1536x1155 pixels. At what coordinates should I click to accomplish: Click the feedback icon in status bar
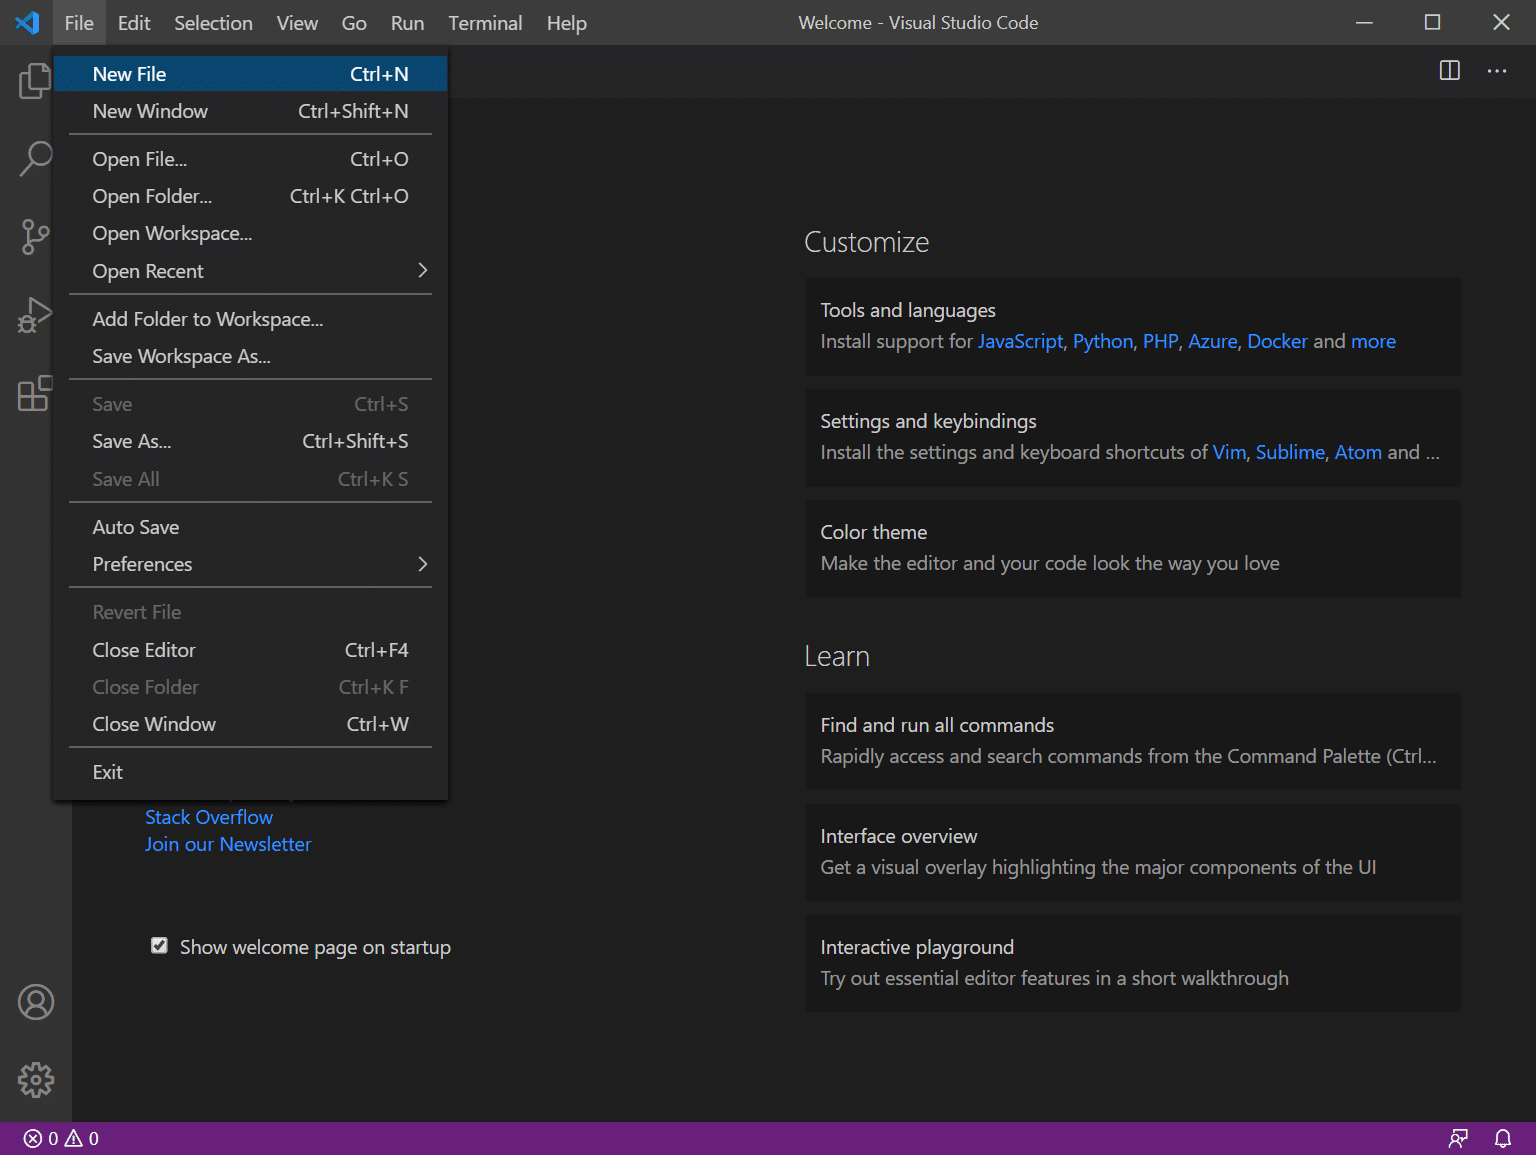1458,1138
